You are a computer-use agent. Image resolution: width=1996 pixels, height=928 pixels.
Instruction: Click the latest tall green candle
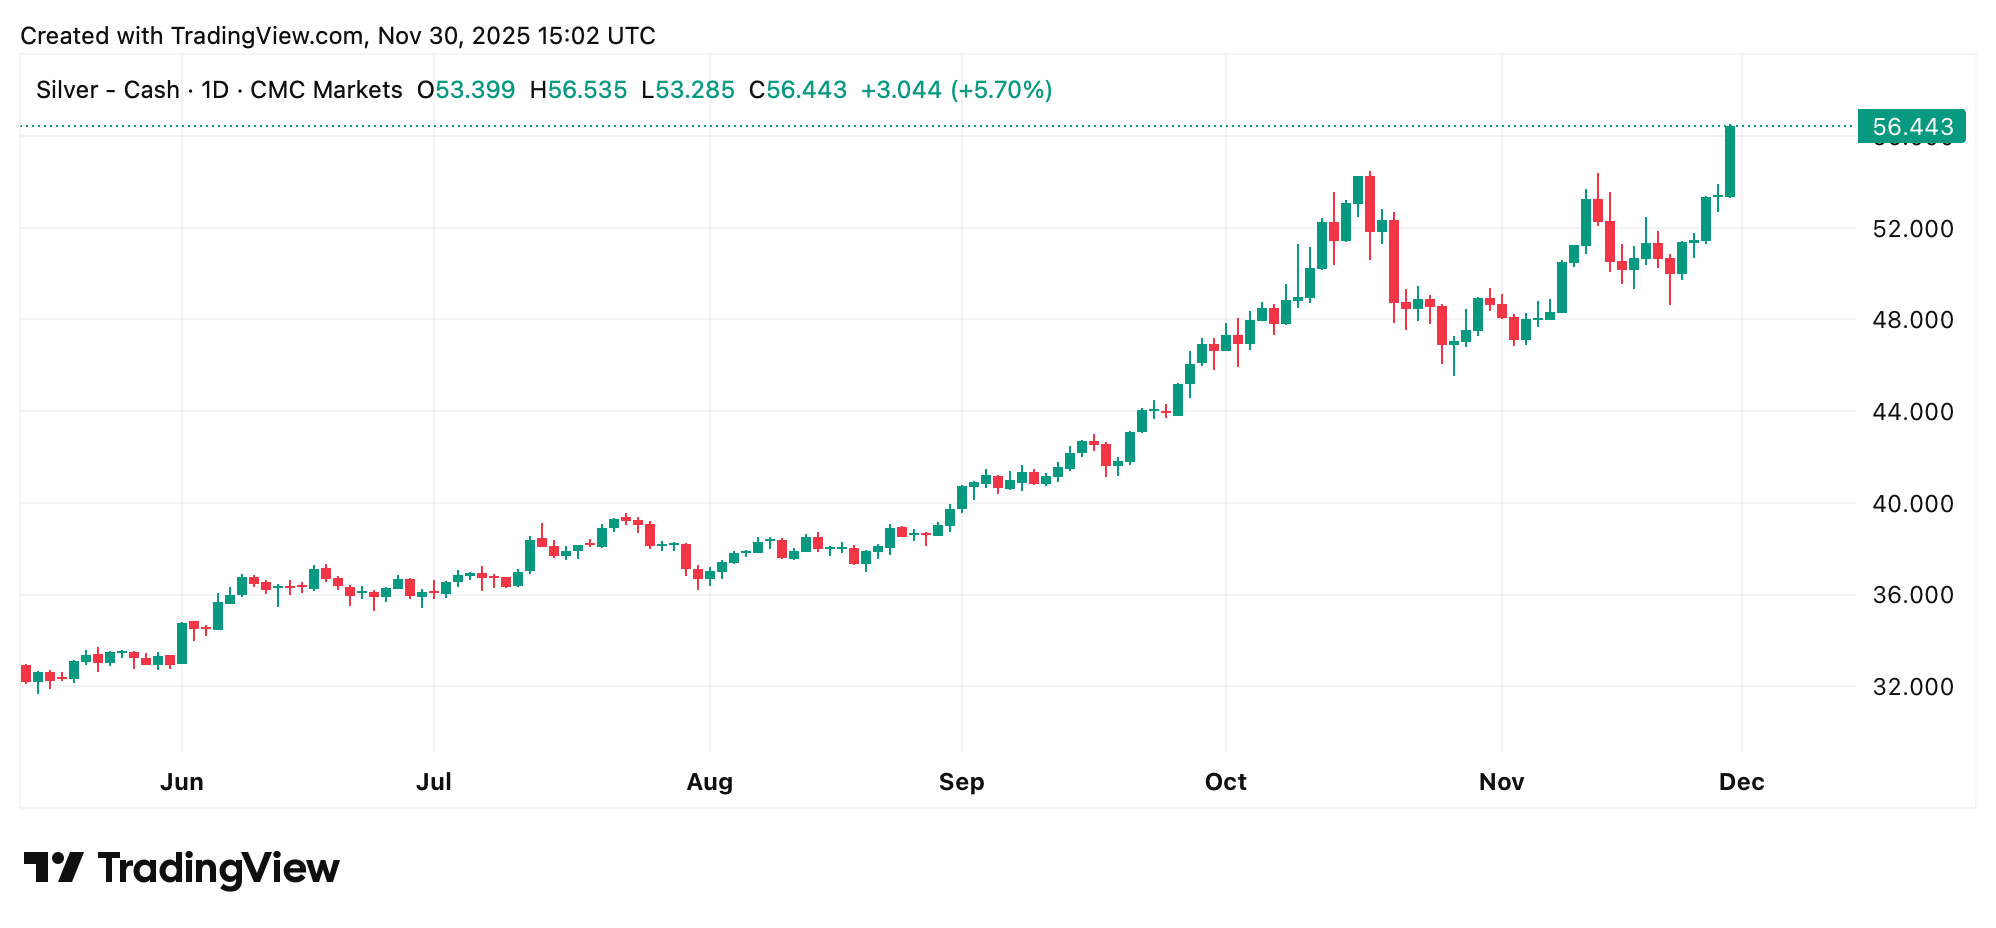[1730, 162]
